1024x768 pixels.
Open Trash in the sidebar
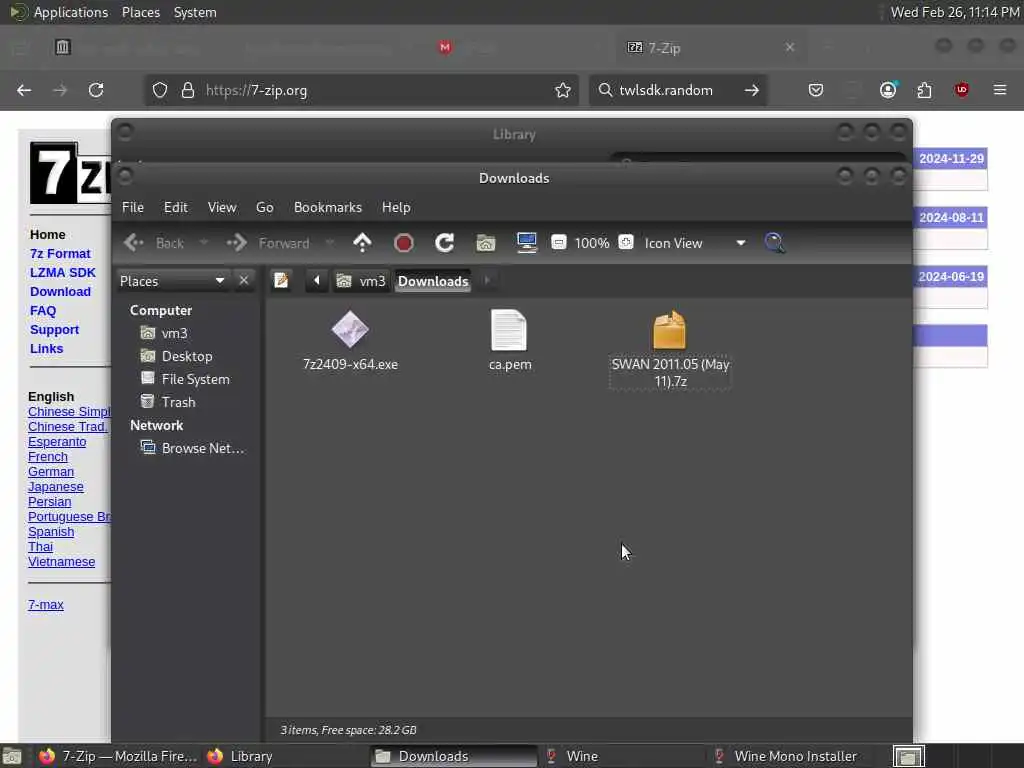tap(168, 402)
